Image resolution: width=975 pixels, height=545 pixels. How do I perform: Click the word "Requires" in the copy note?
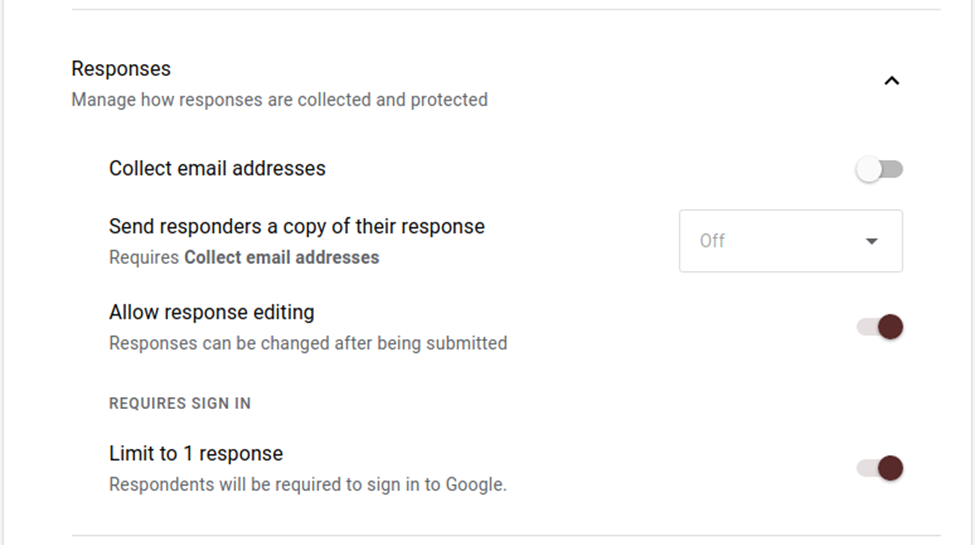click(x=144, y=257)
